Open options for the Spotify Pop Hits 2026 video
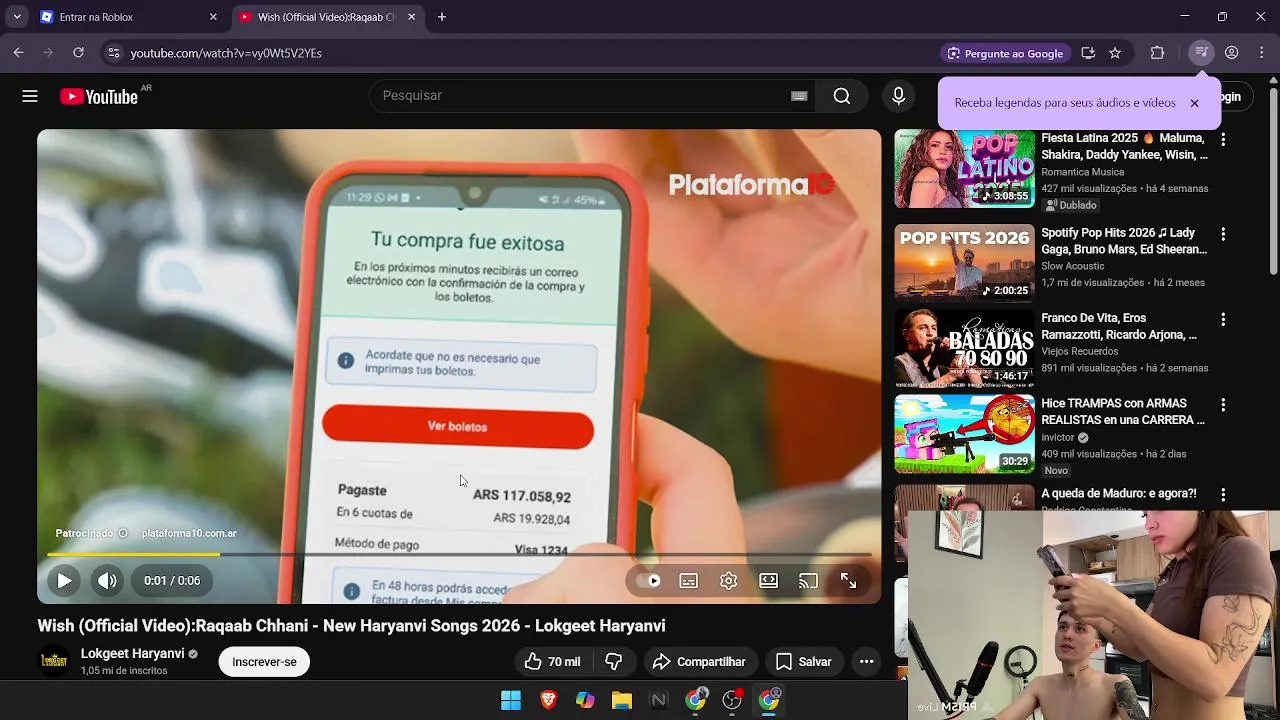The height and width of the screenshot is (720, 1280). (1223, 234)
